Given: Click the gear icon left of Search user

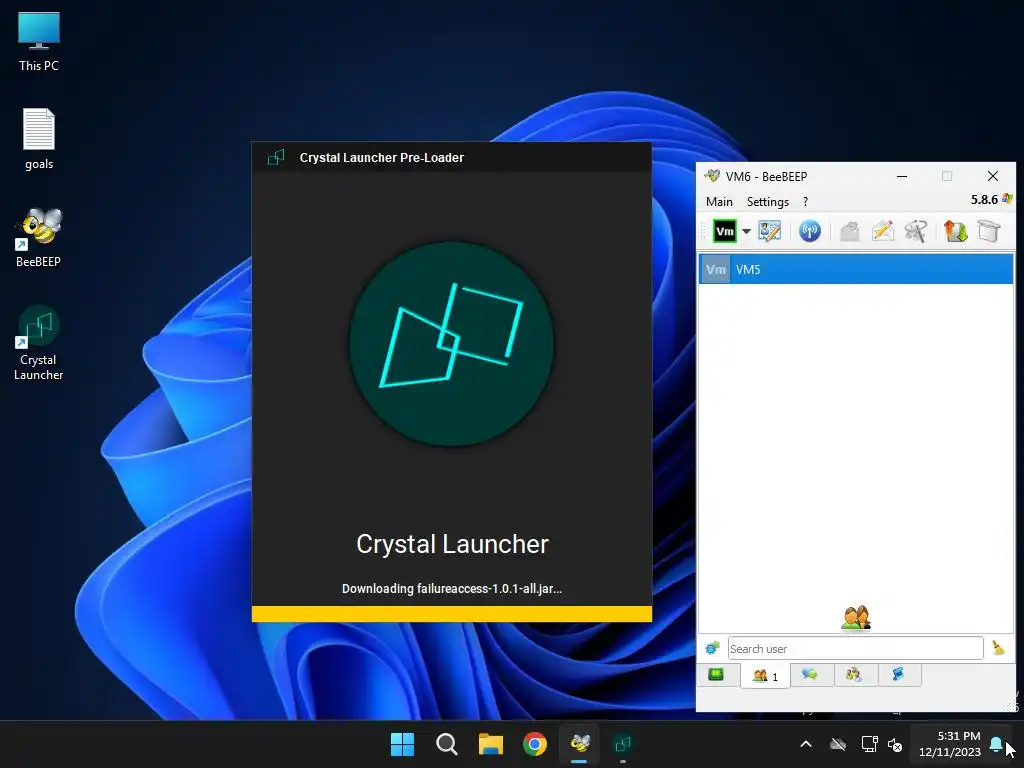Looking at the screenshot, I should [x=712, y=648].
